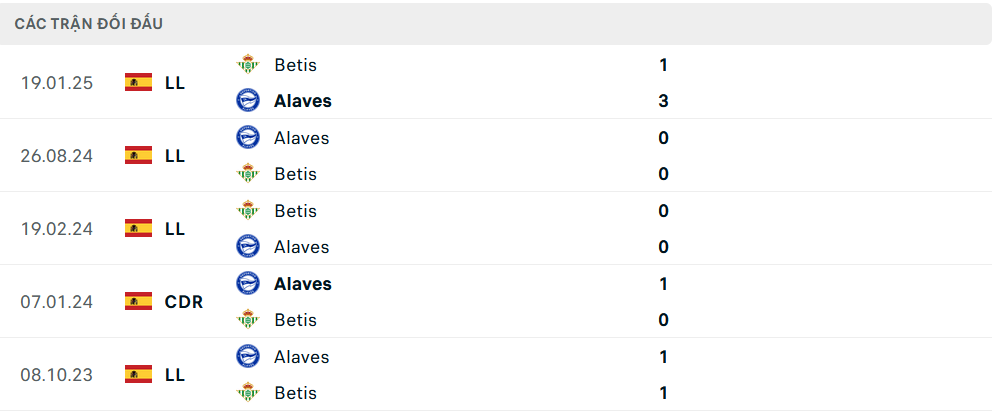This screenshot has height=413, width=992.
Task: Click the score 3 for Alaves
Action: pos(663,101)
